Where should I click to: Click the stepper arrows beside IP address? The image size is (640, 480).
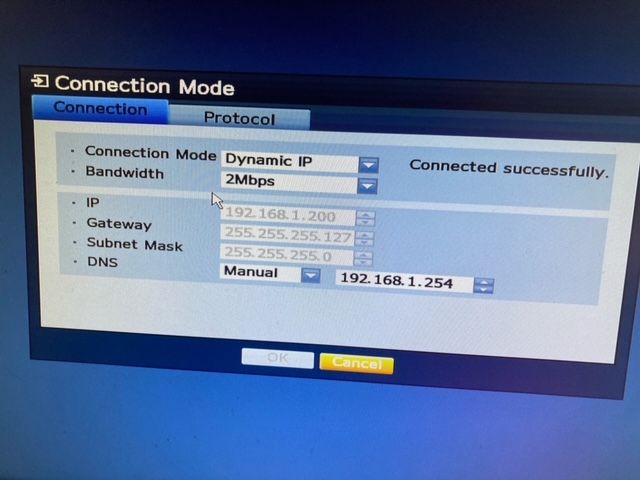coord(365,218)
